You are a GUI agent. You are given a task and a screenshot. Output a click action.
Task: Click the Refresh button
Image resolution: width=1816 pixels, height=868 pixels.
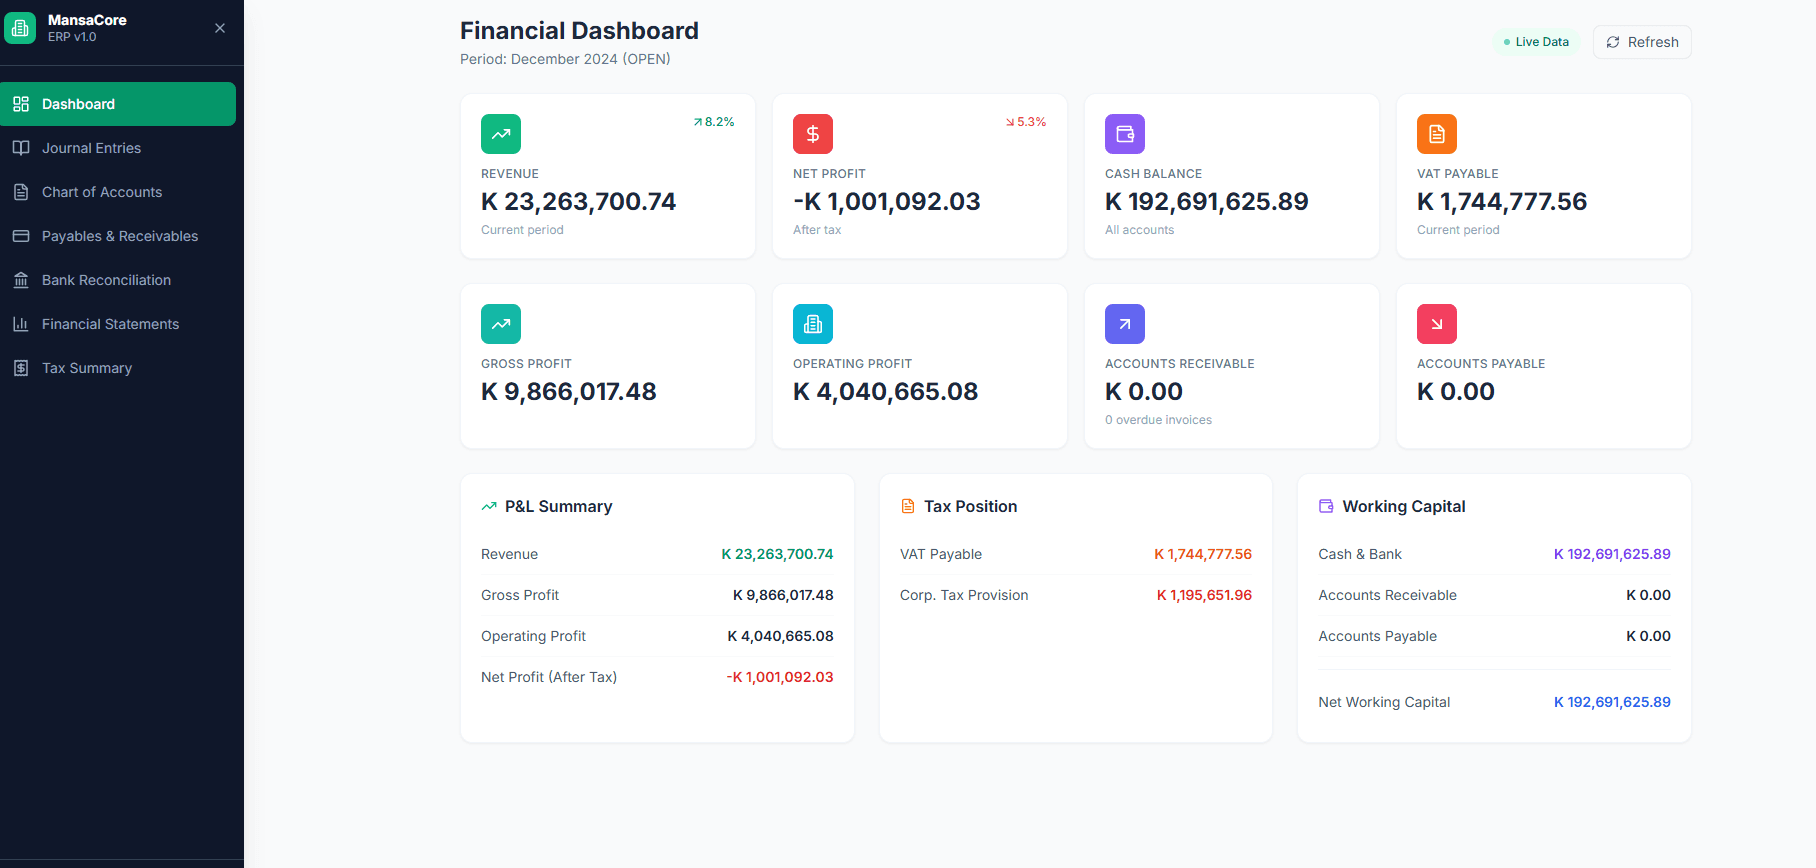coord(1642,42)
